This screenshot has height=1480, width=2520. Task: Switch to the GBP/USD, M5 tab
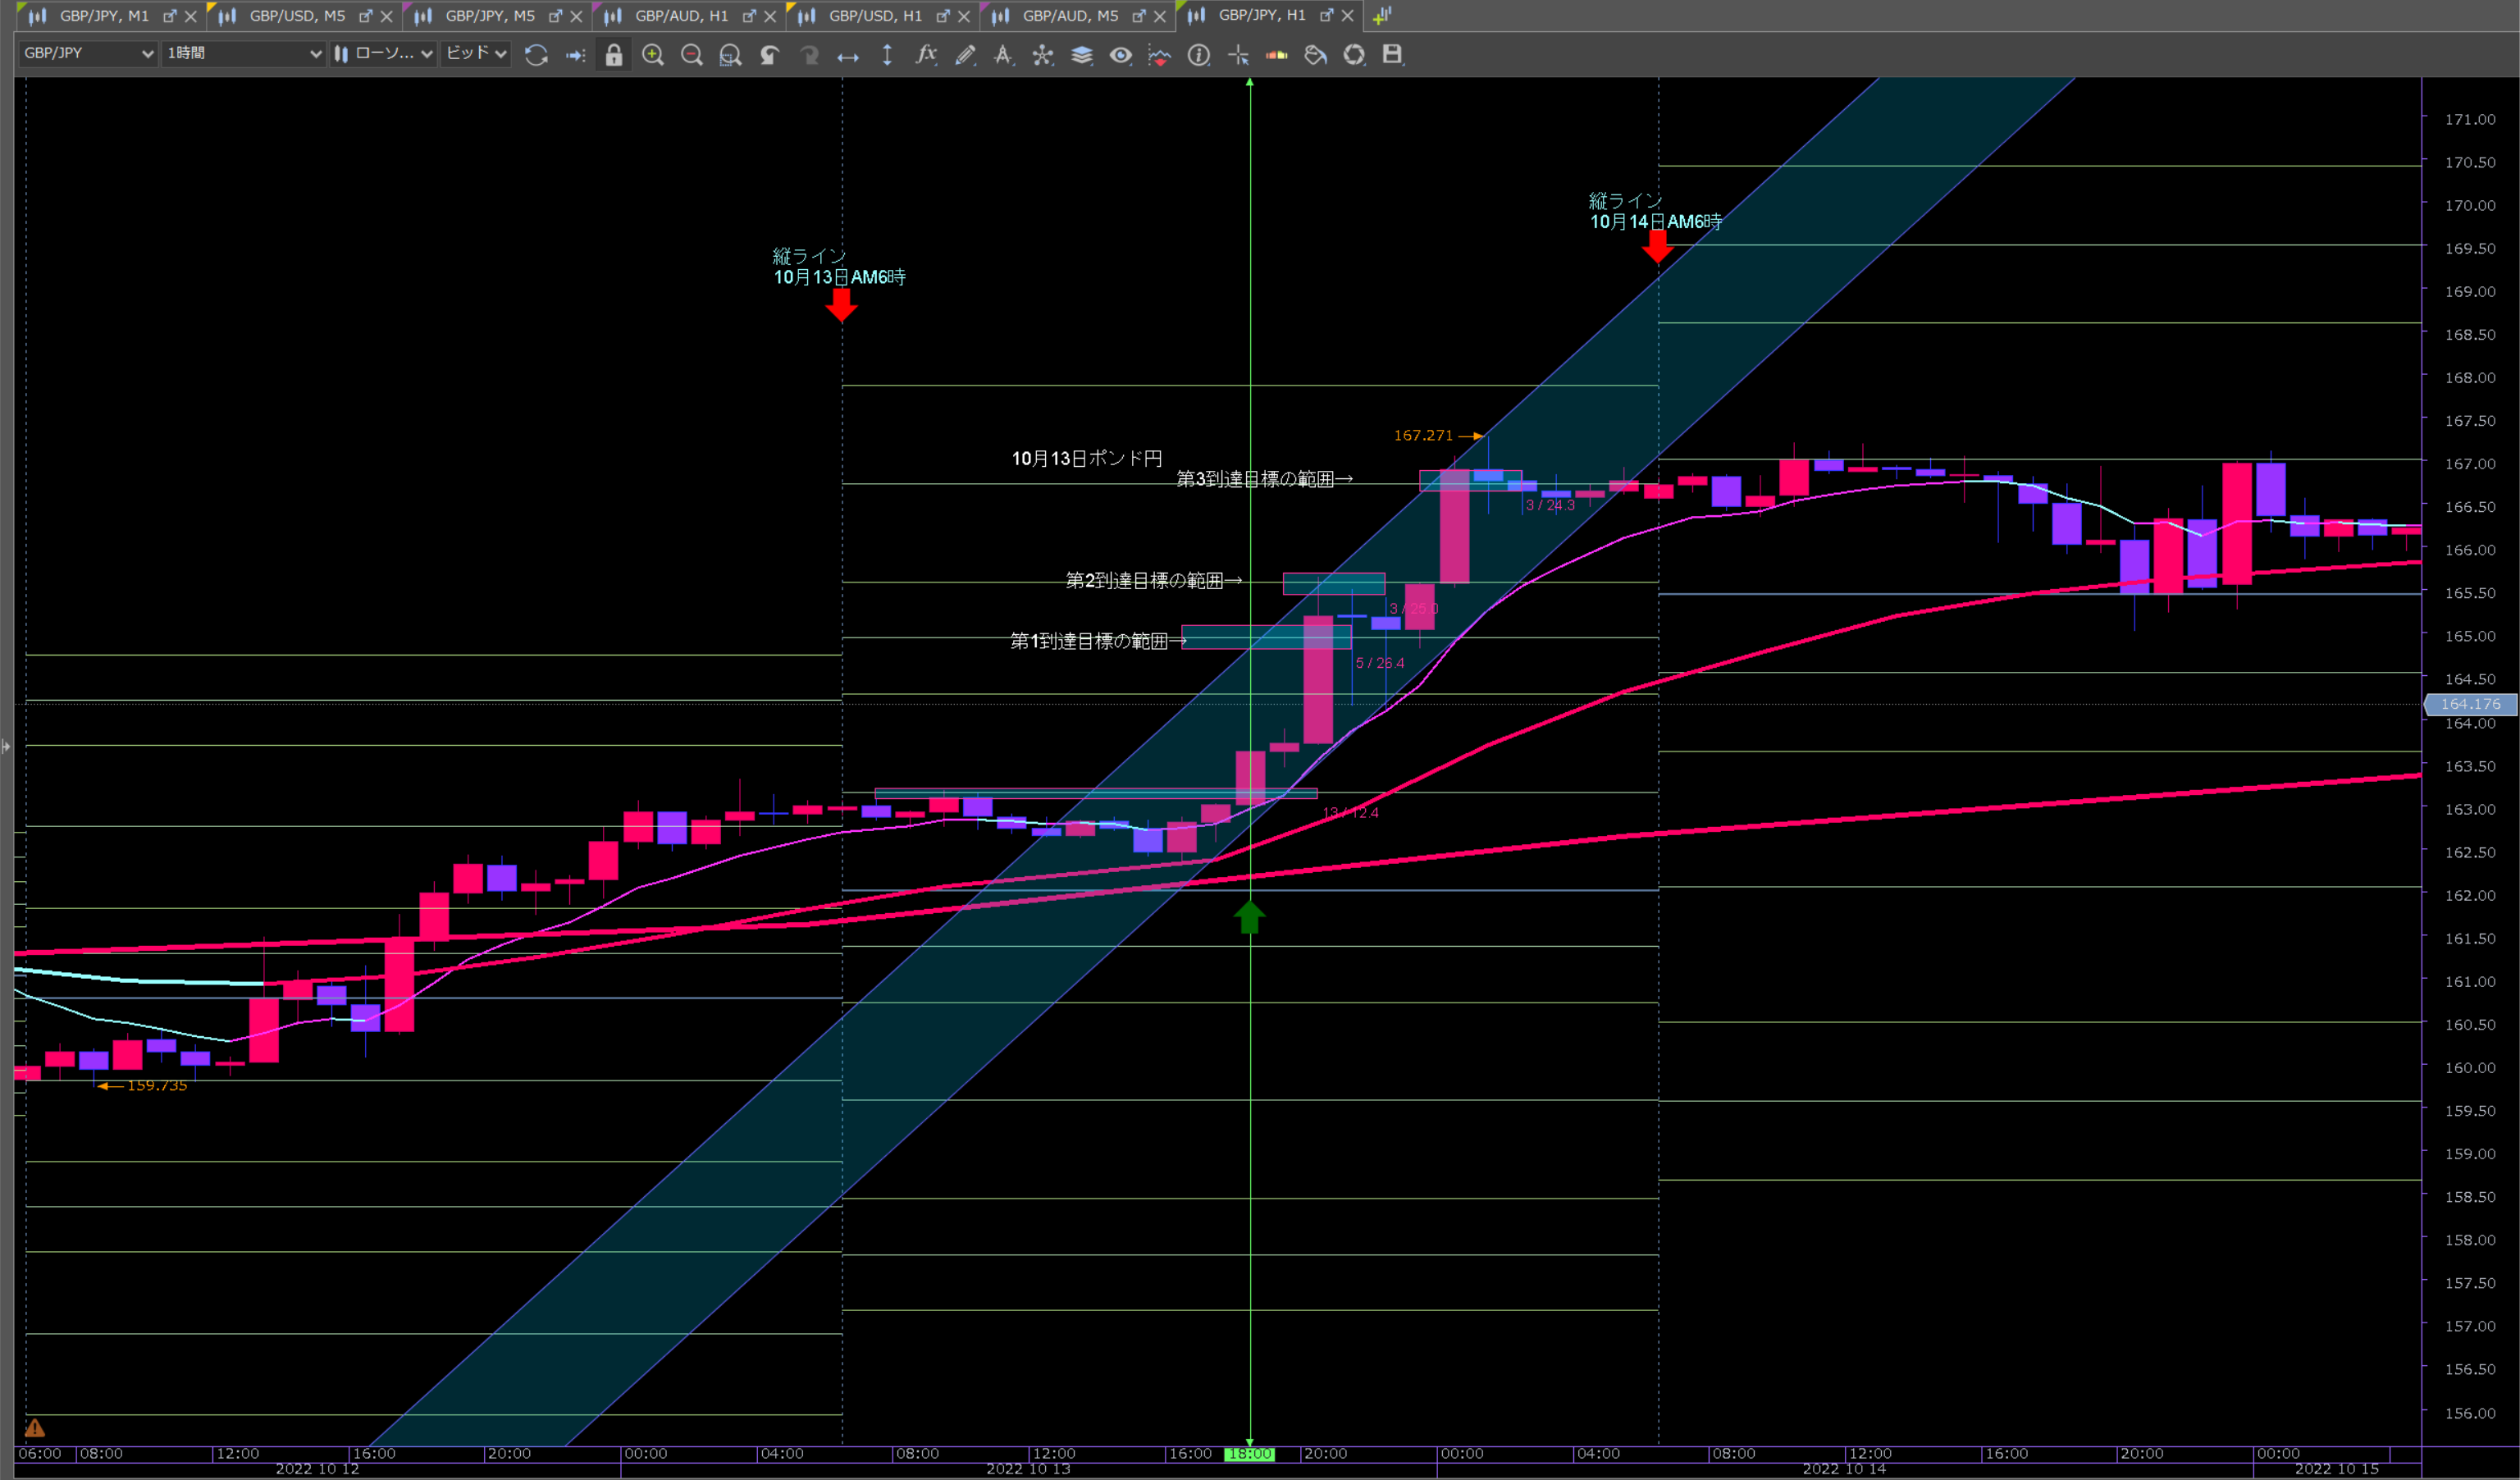pyautogui.click(x=296, y=16)
